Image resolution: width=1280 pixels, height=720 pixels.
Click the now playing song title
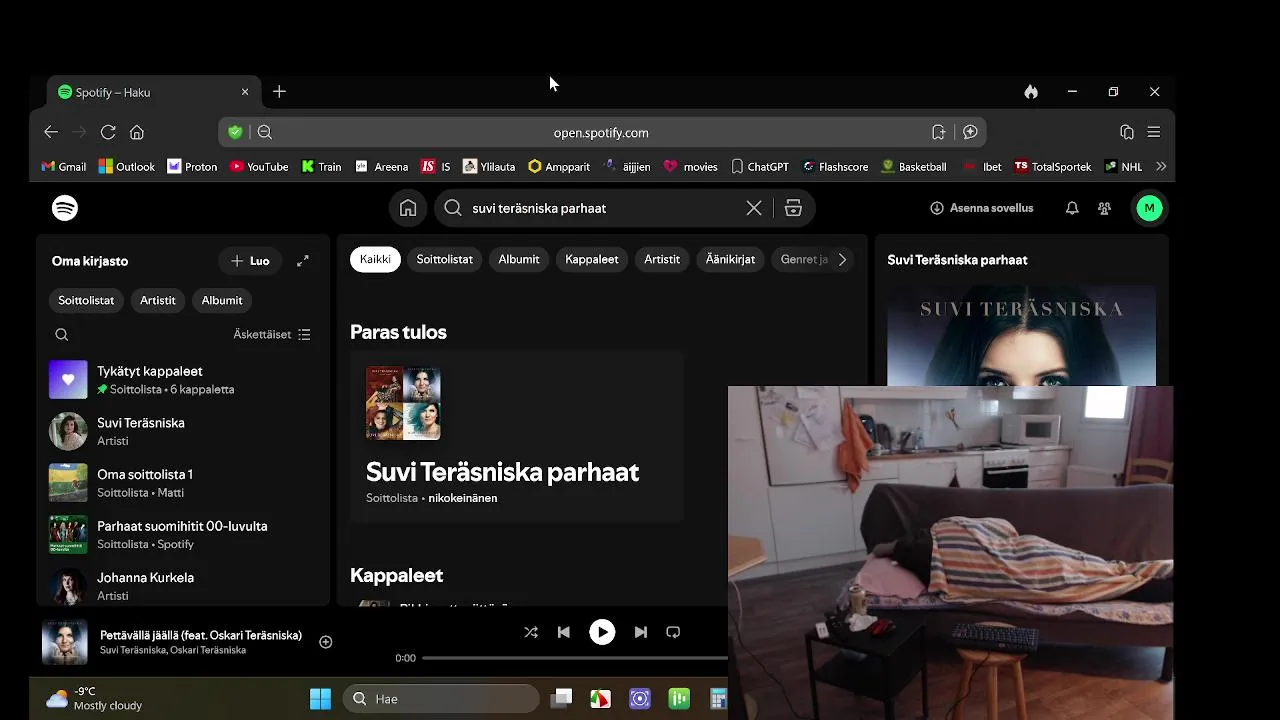201,635
